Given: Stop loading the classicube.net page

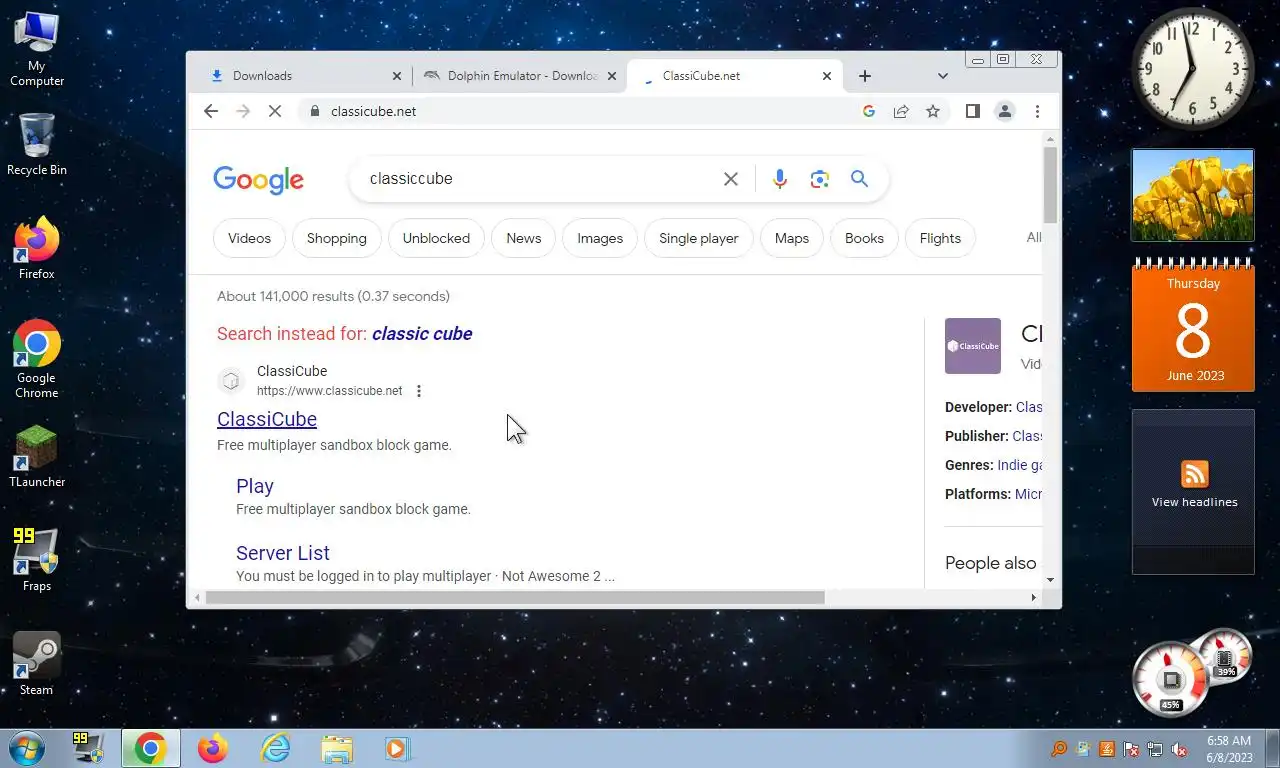Looking at the screenshot, I should [x=275, y=111].
